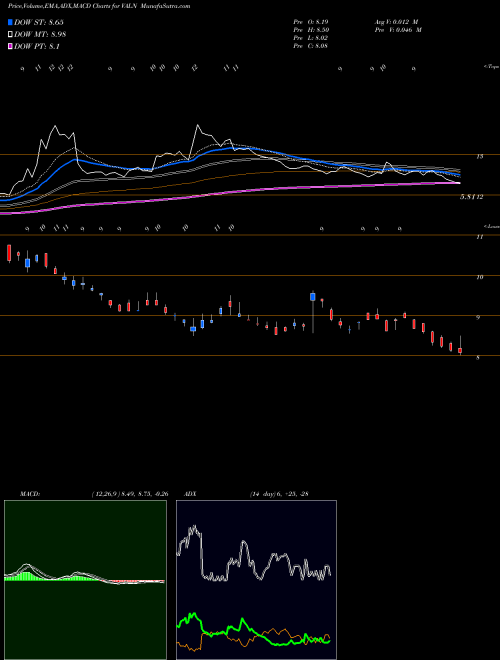Click the blue DOW ST legend swatch
The image size is (500, 660).
pos(10,22)
